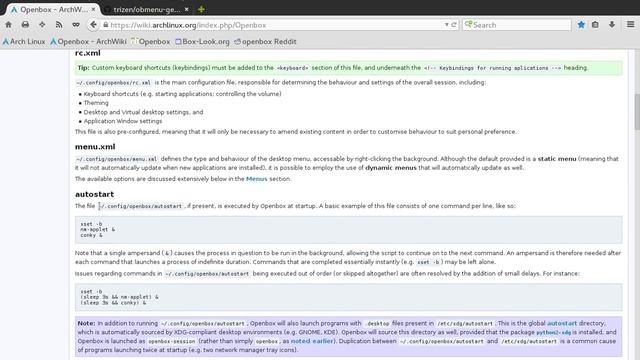
Task: Click the menu.xml heading
Action: click(95, 147)
